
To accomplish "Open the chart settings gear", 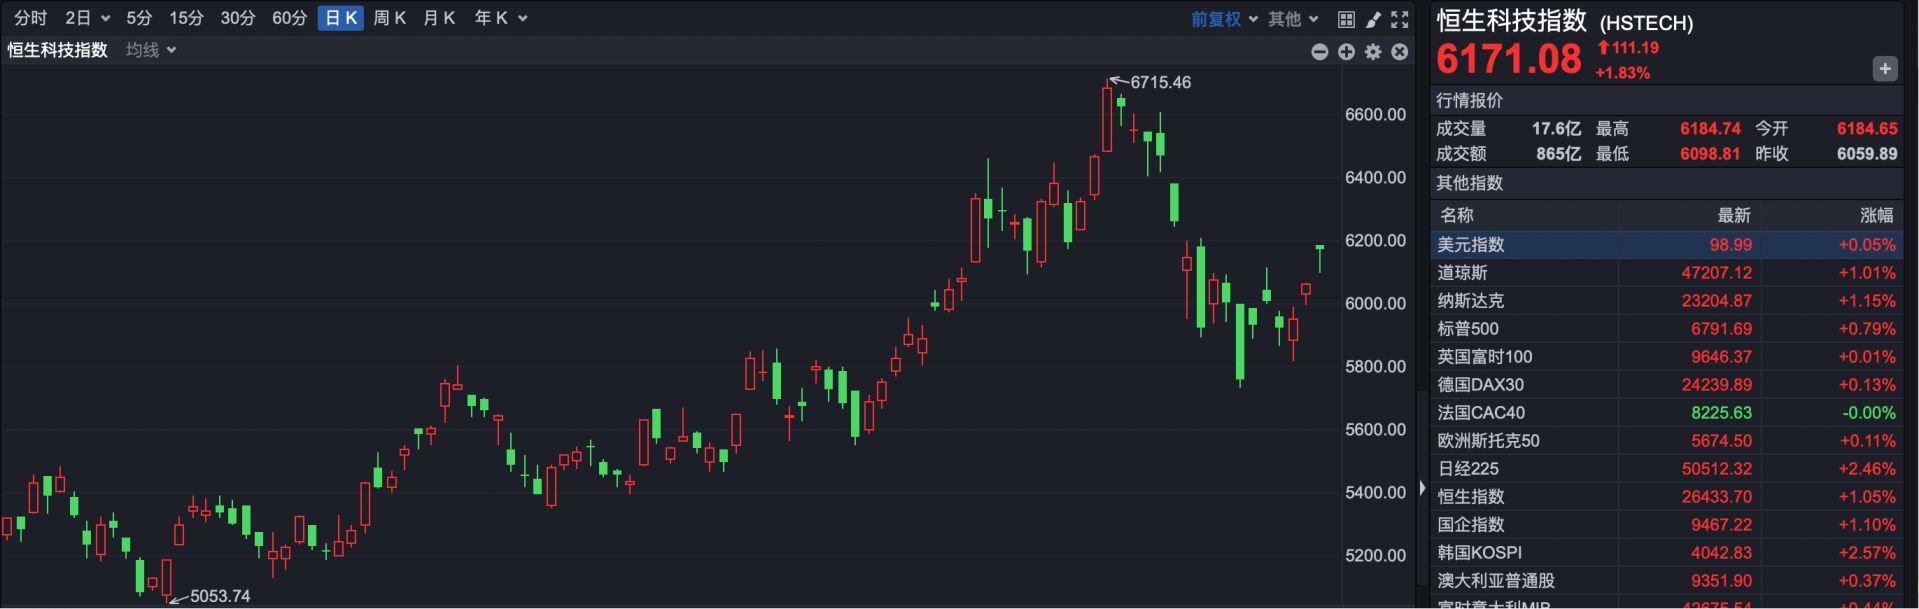I will [x=1373, y=52].
